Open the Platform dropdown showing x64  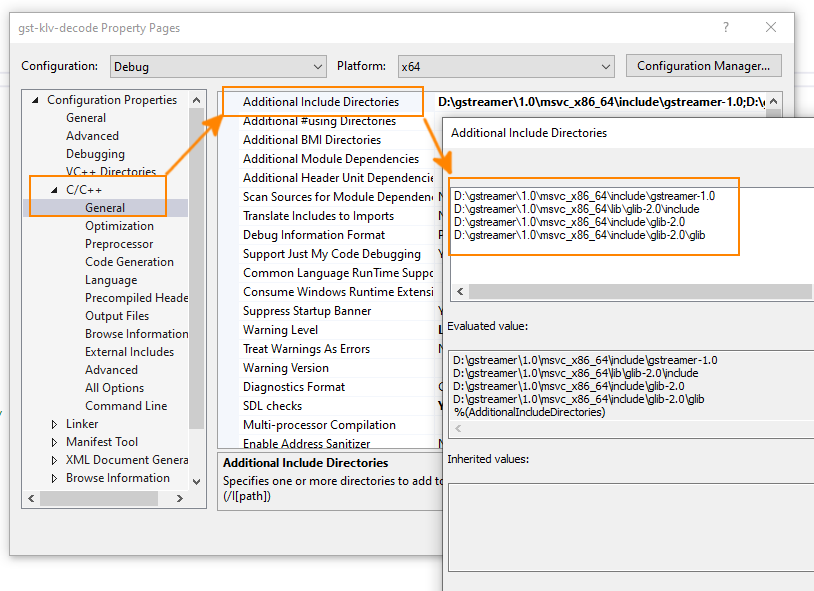(505, 66)
